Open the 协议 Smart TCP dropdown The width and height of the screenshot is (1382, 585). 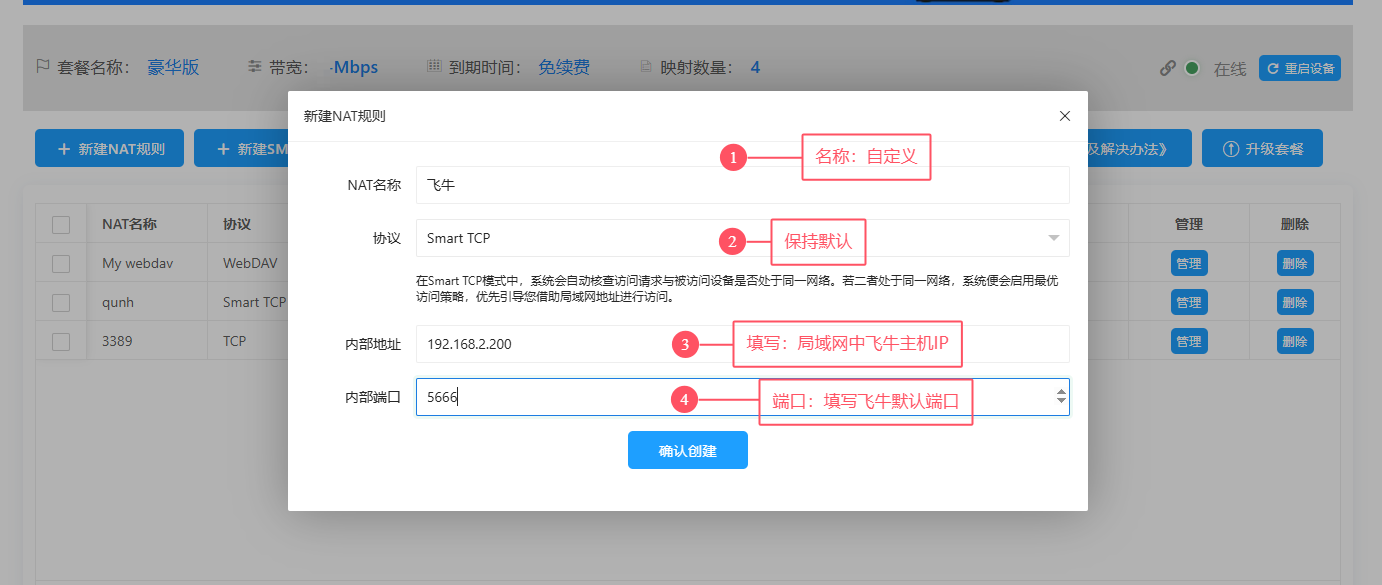(742, 238)
